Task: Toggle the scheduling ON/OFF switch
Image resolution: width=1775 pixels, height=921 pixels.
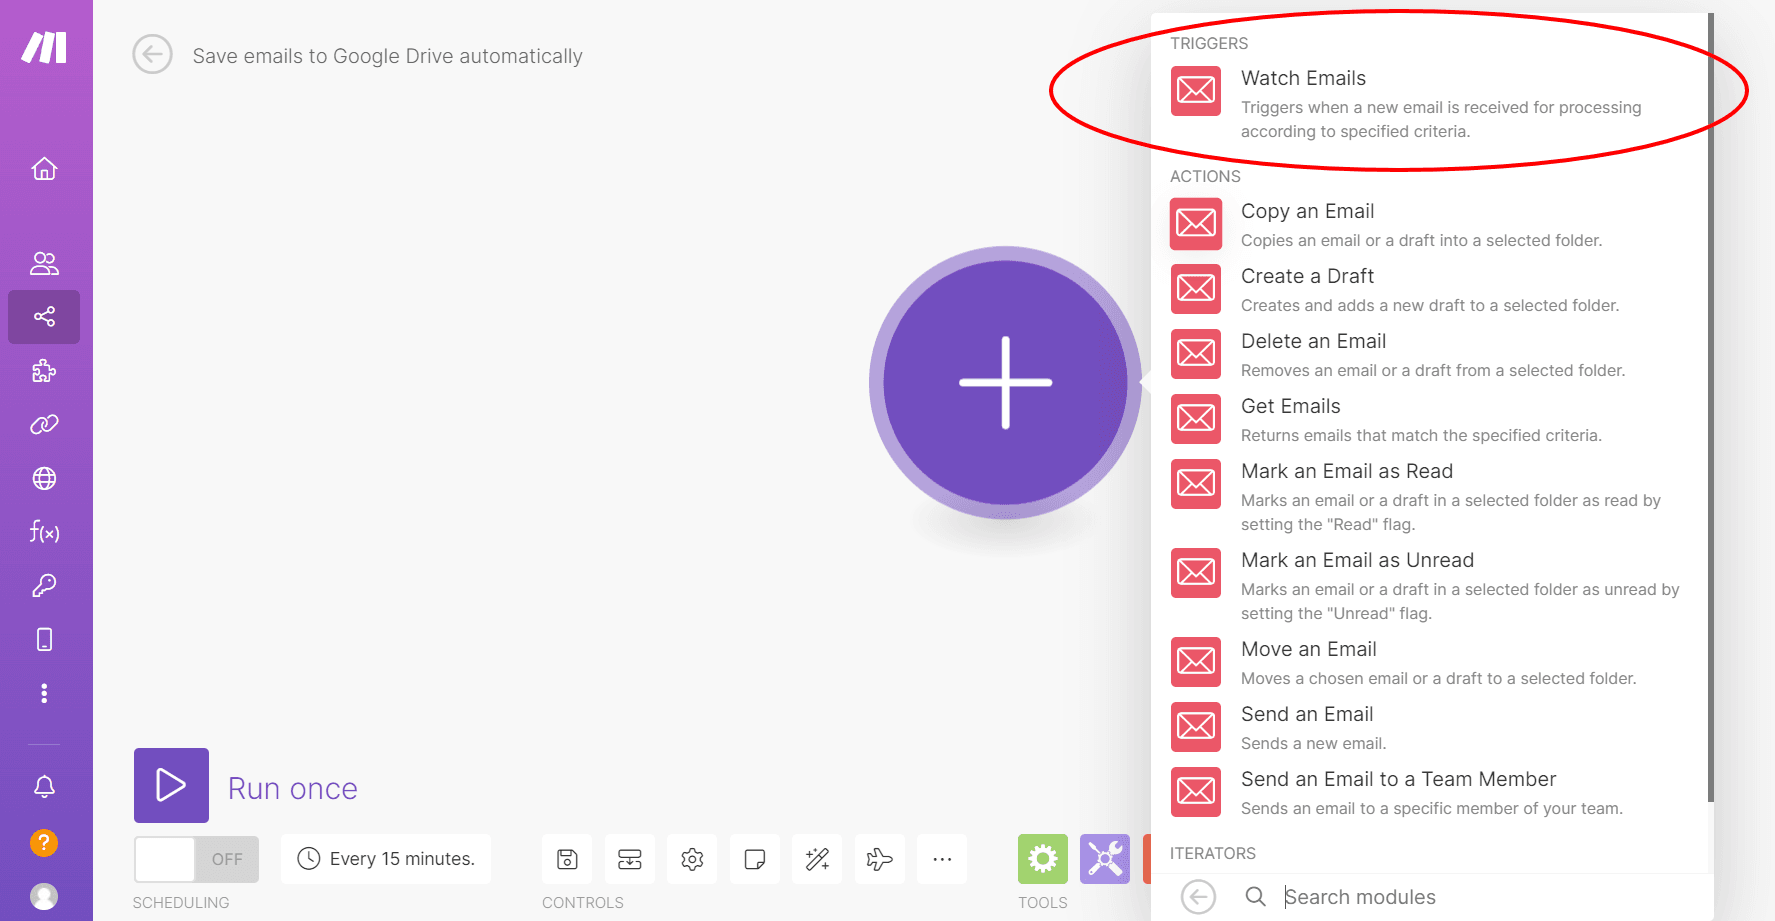Action: [x=196, y=858]
